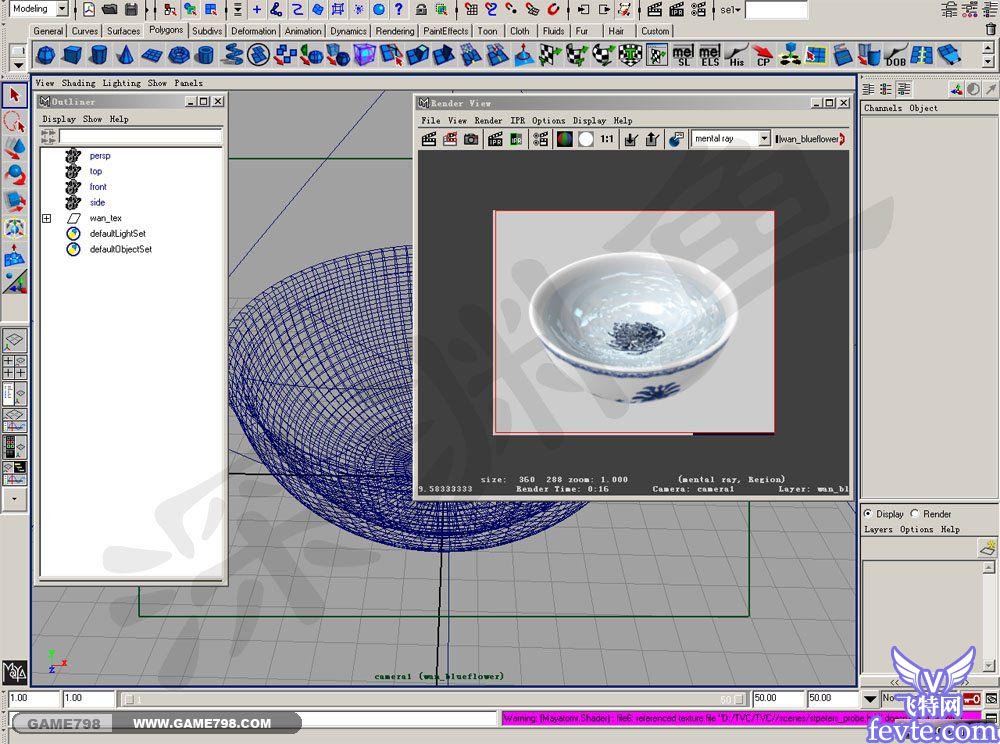Screen dimensions: 1000x744
Task: Select the Render radio button in layer editor
Action: tap(914, 514)
